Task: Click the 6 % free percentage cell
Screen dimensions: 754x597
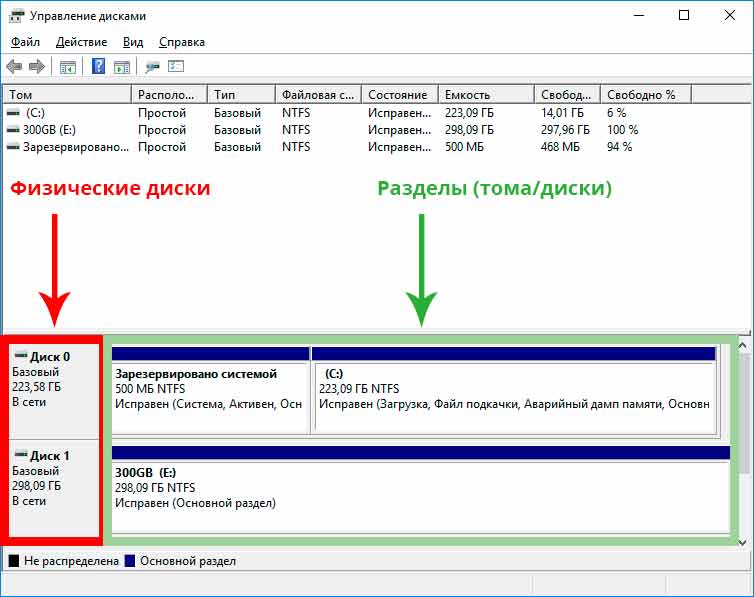Action: tap(616, 113)
